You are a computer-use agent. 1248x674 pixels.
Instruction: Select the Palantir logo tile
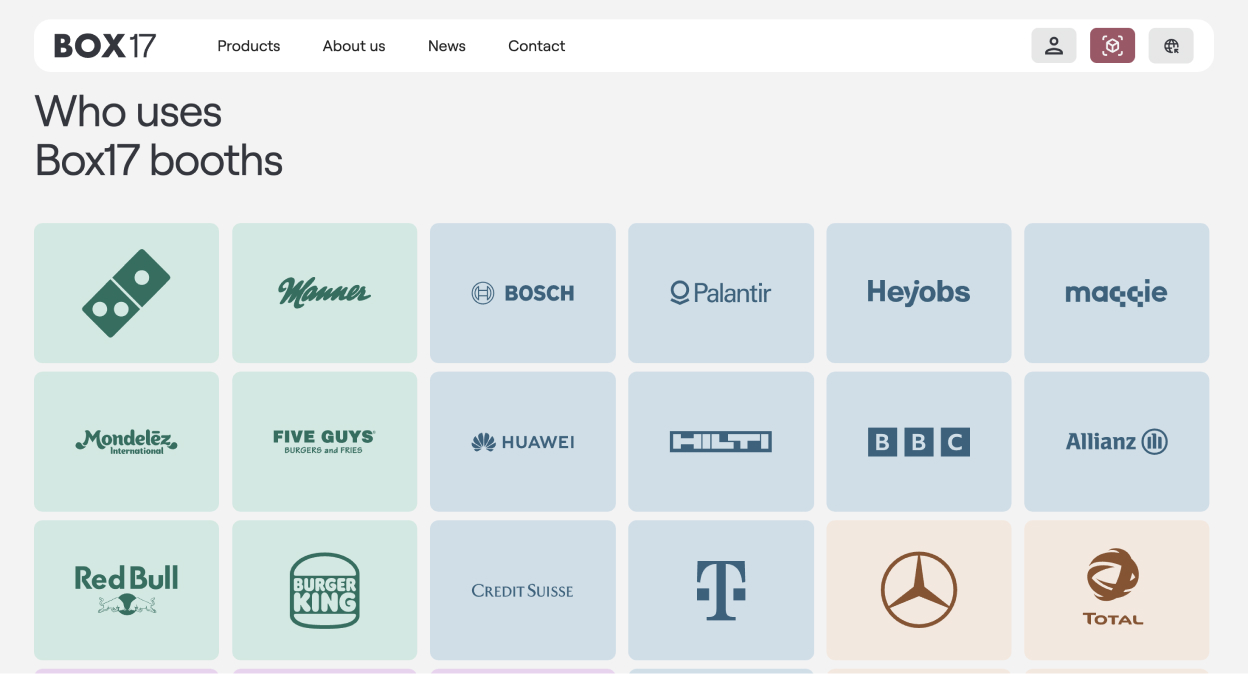click(x=721, y=293)
